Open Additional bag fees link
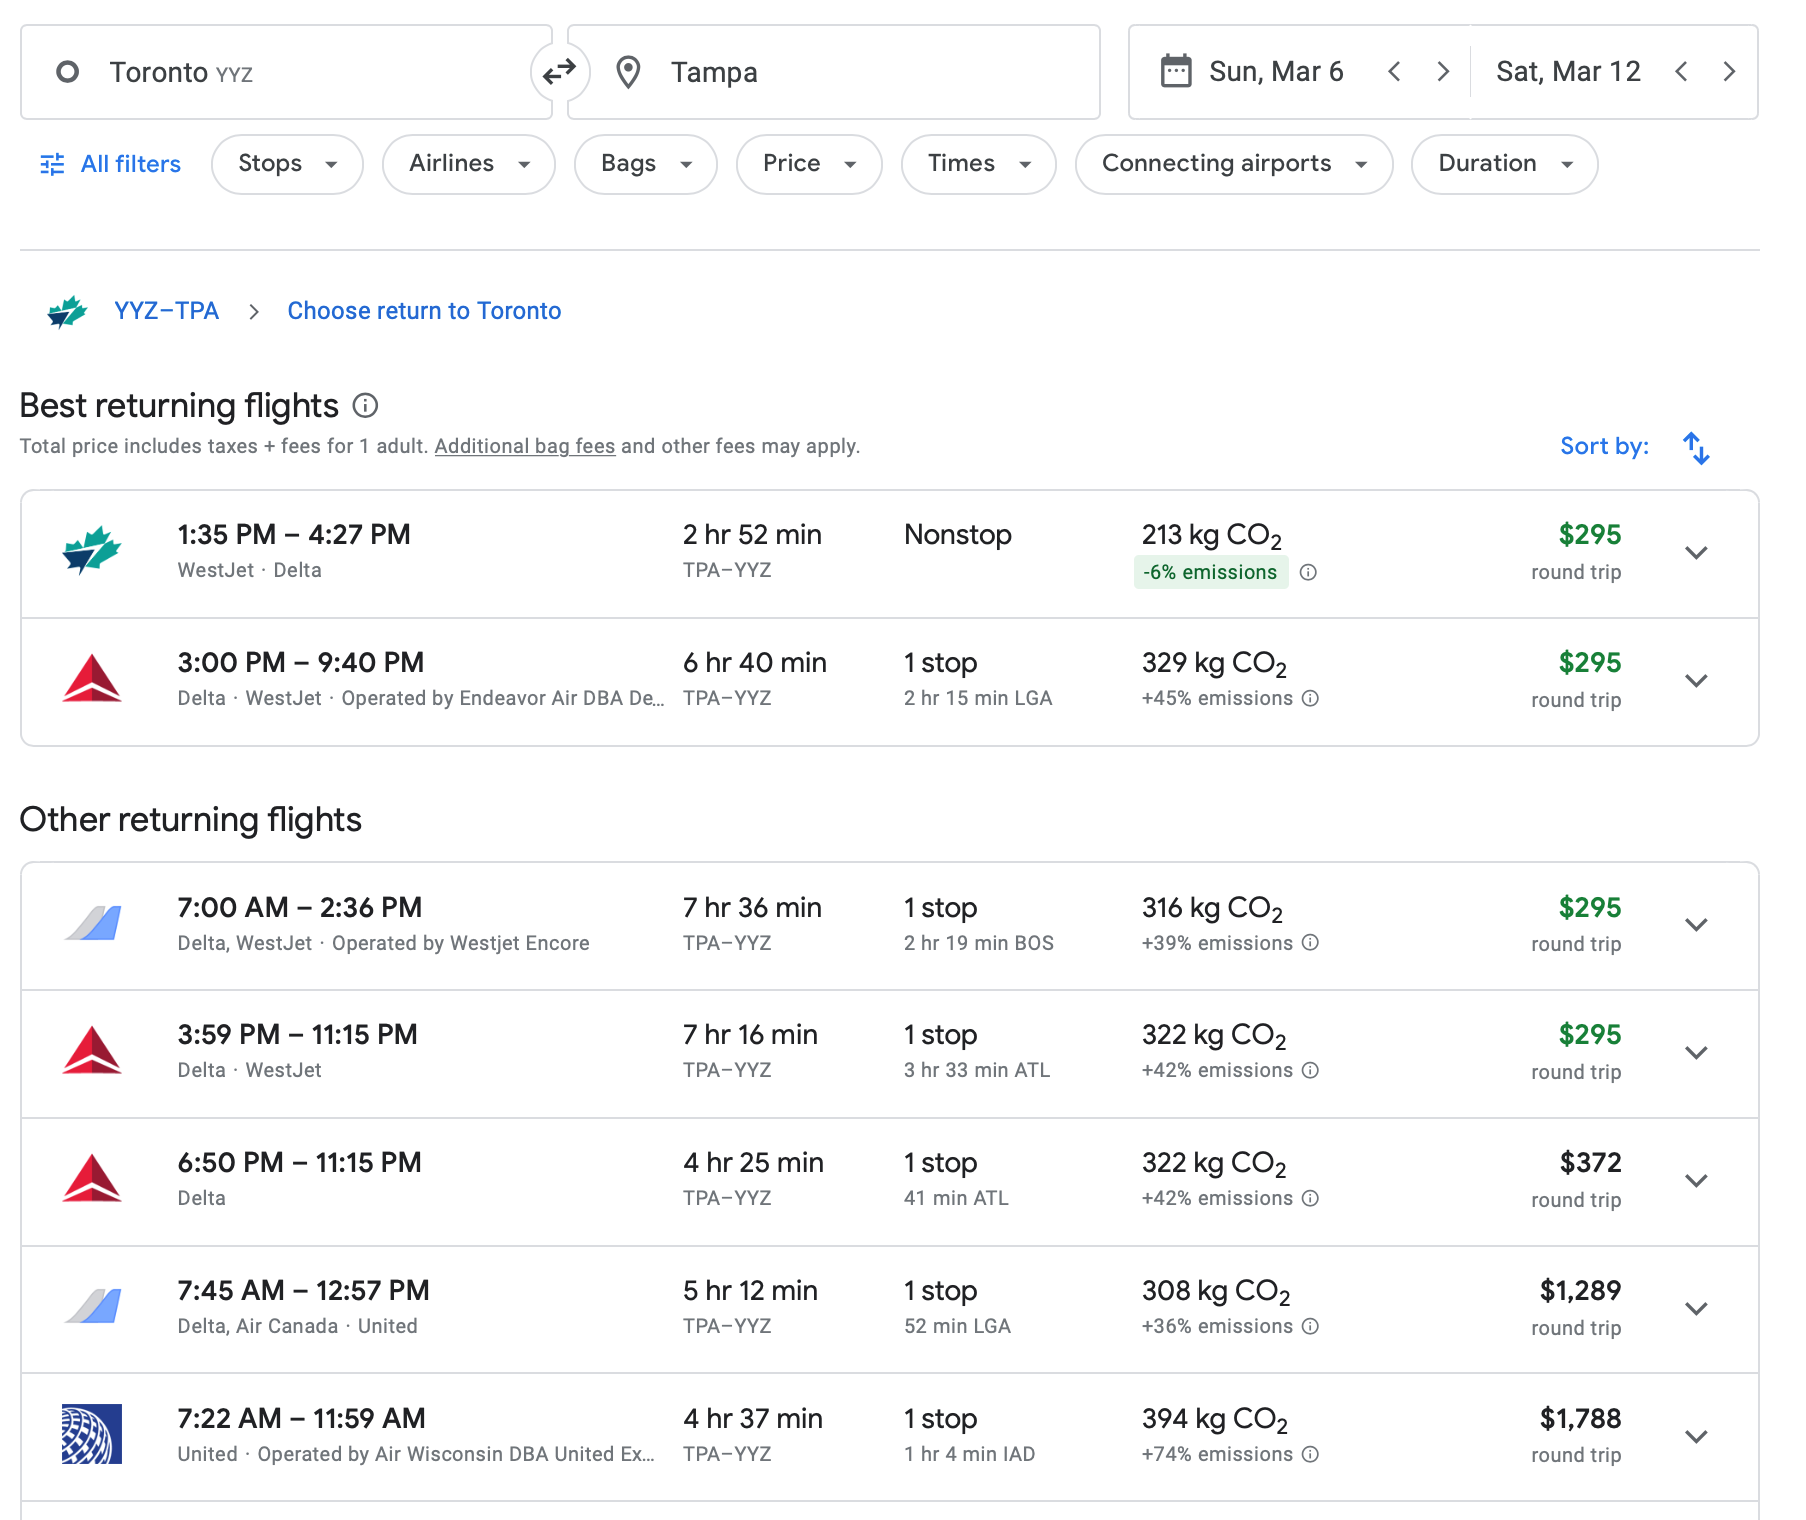Screen dimensions: 1806x1520 [x=524, y=446]
